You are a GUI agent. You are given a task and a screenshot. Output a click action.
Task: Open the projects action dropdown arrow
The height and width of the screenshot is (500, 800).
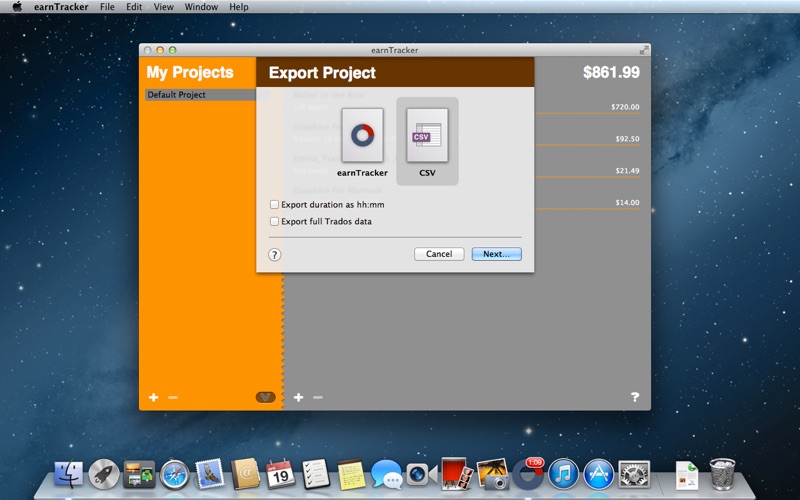point(265,397)
